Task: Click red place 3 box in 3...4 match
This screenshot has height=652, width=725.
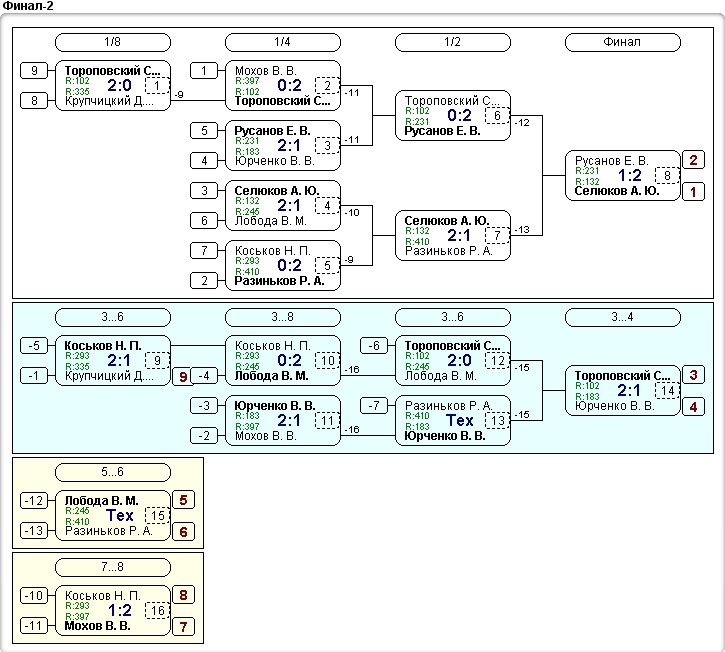Action: tap(693, 375)
